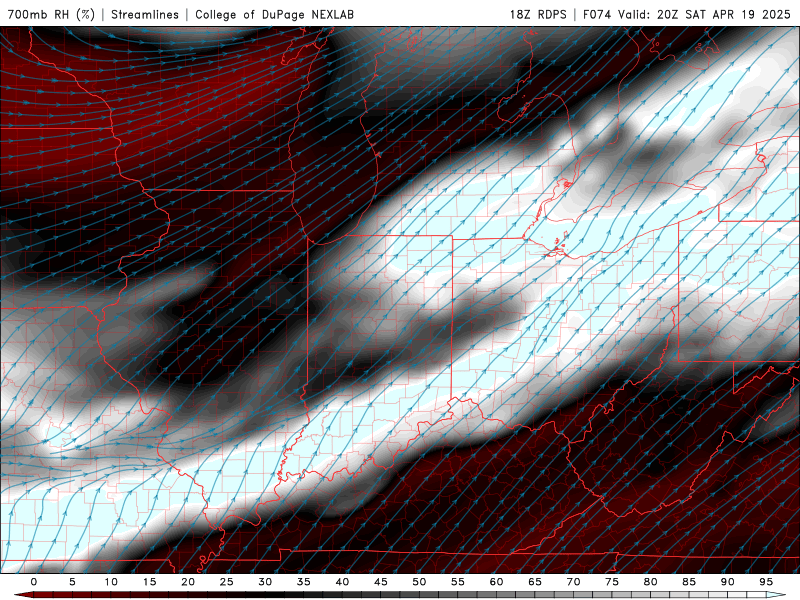
Task: Click the "700mb RH (%)" title text
Action: tap(51, 14)
